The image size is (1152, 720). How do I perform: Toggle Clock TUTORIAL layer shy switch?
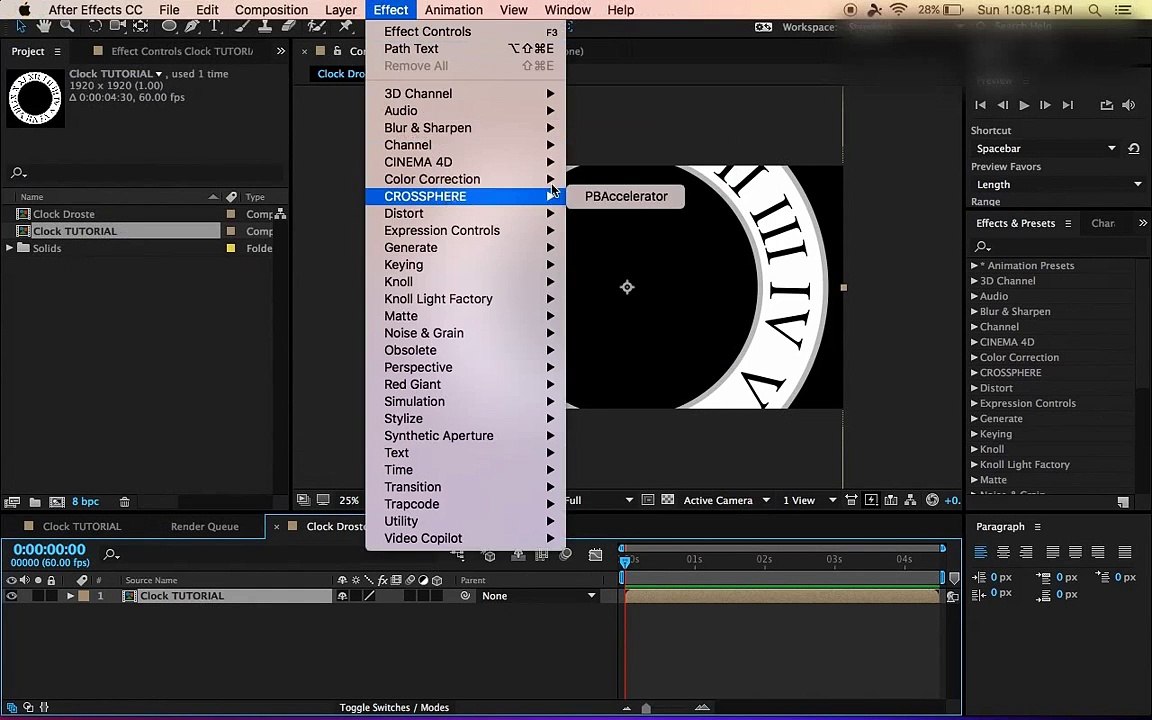[342, 596]
